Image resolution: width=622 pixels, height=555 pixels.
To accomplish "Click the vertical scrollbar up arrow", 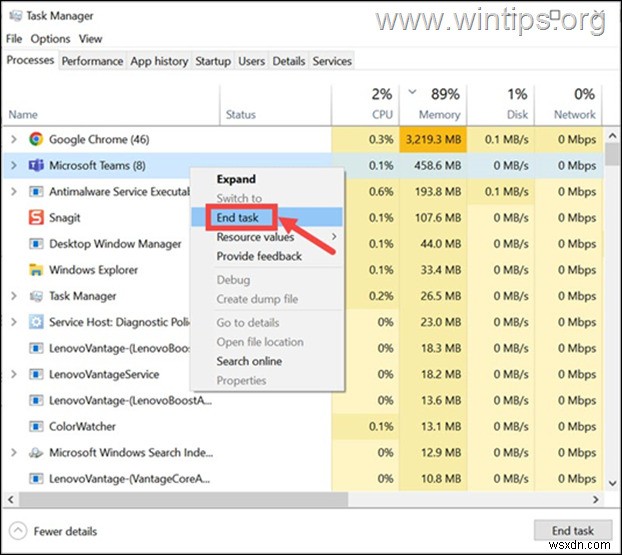I will tap(612, 136).
